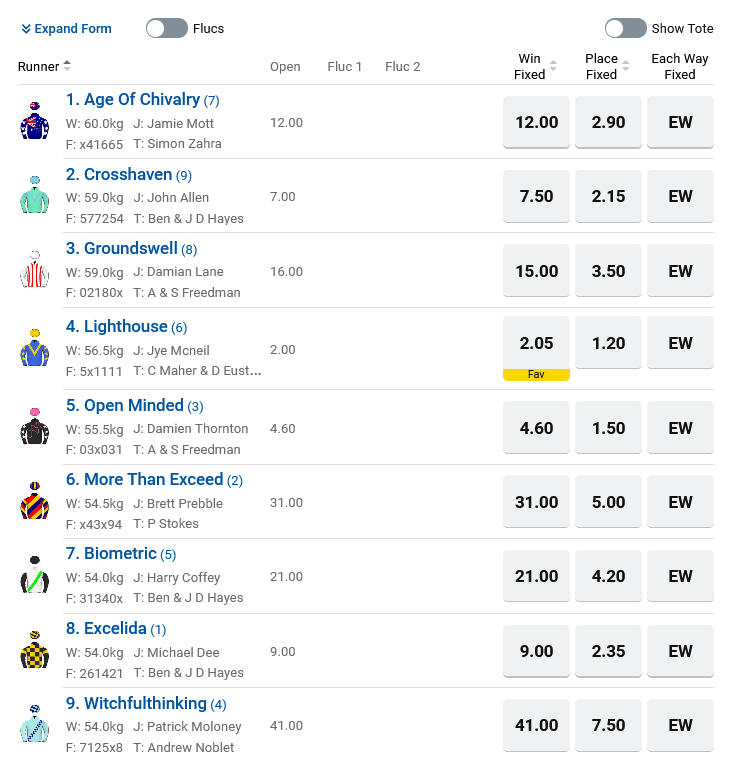The width and height of the screenshot is (731, 762).
Task: Click More Than Exceed's striped silks icon
Action: tap(34, 500)
